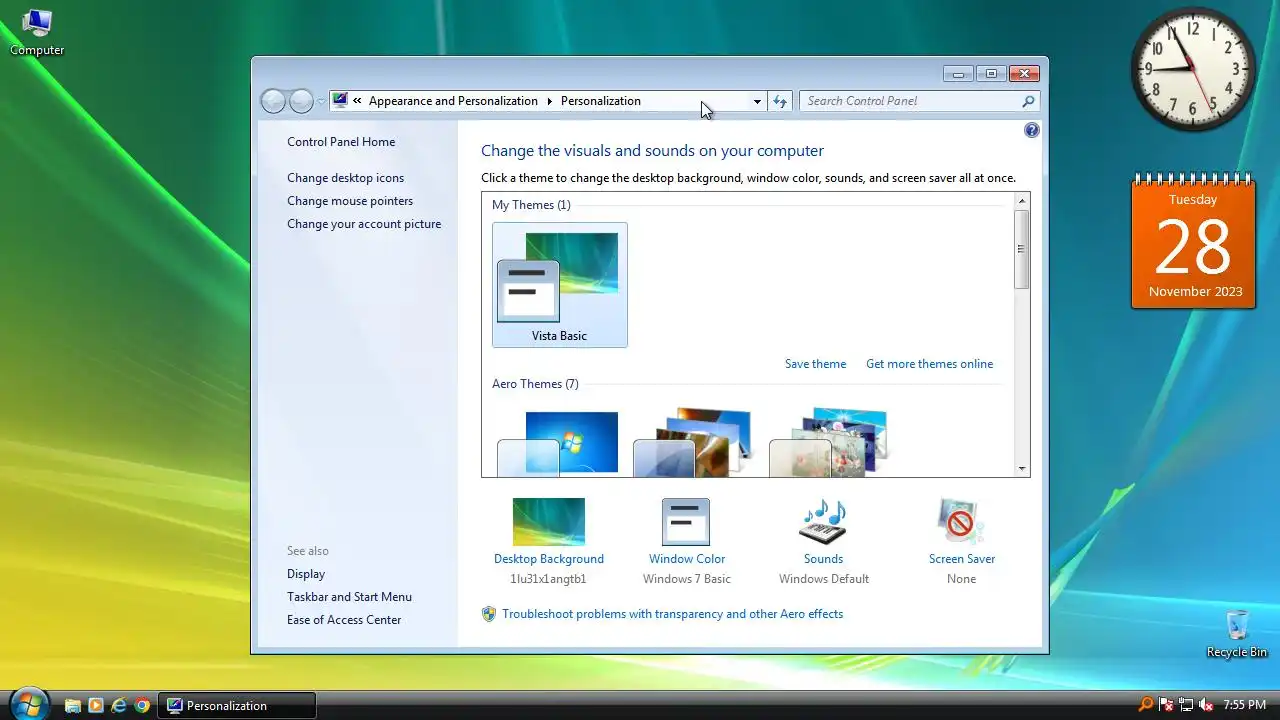1280x720 pixels.
Task: Open Change mouse pointers link
Action: [350, 201]
